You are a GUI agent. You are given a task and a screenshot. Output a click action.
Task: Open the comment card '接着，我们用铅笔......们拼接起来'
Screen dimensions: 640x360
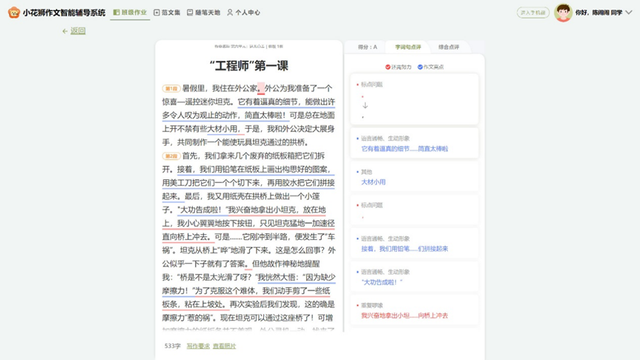point(414,244)
